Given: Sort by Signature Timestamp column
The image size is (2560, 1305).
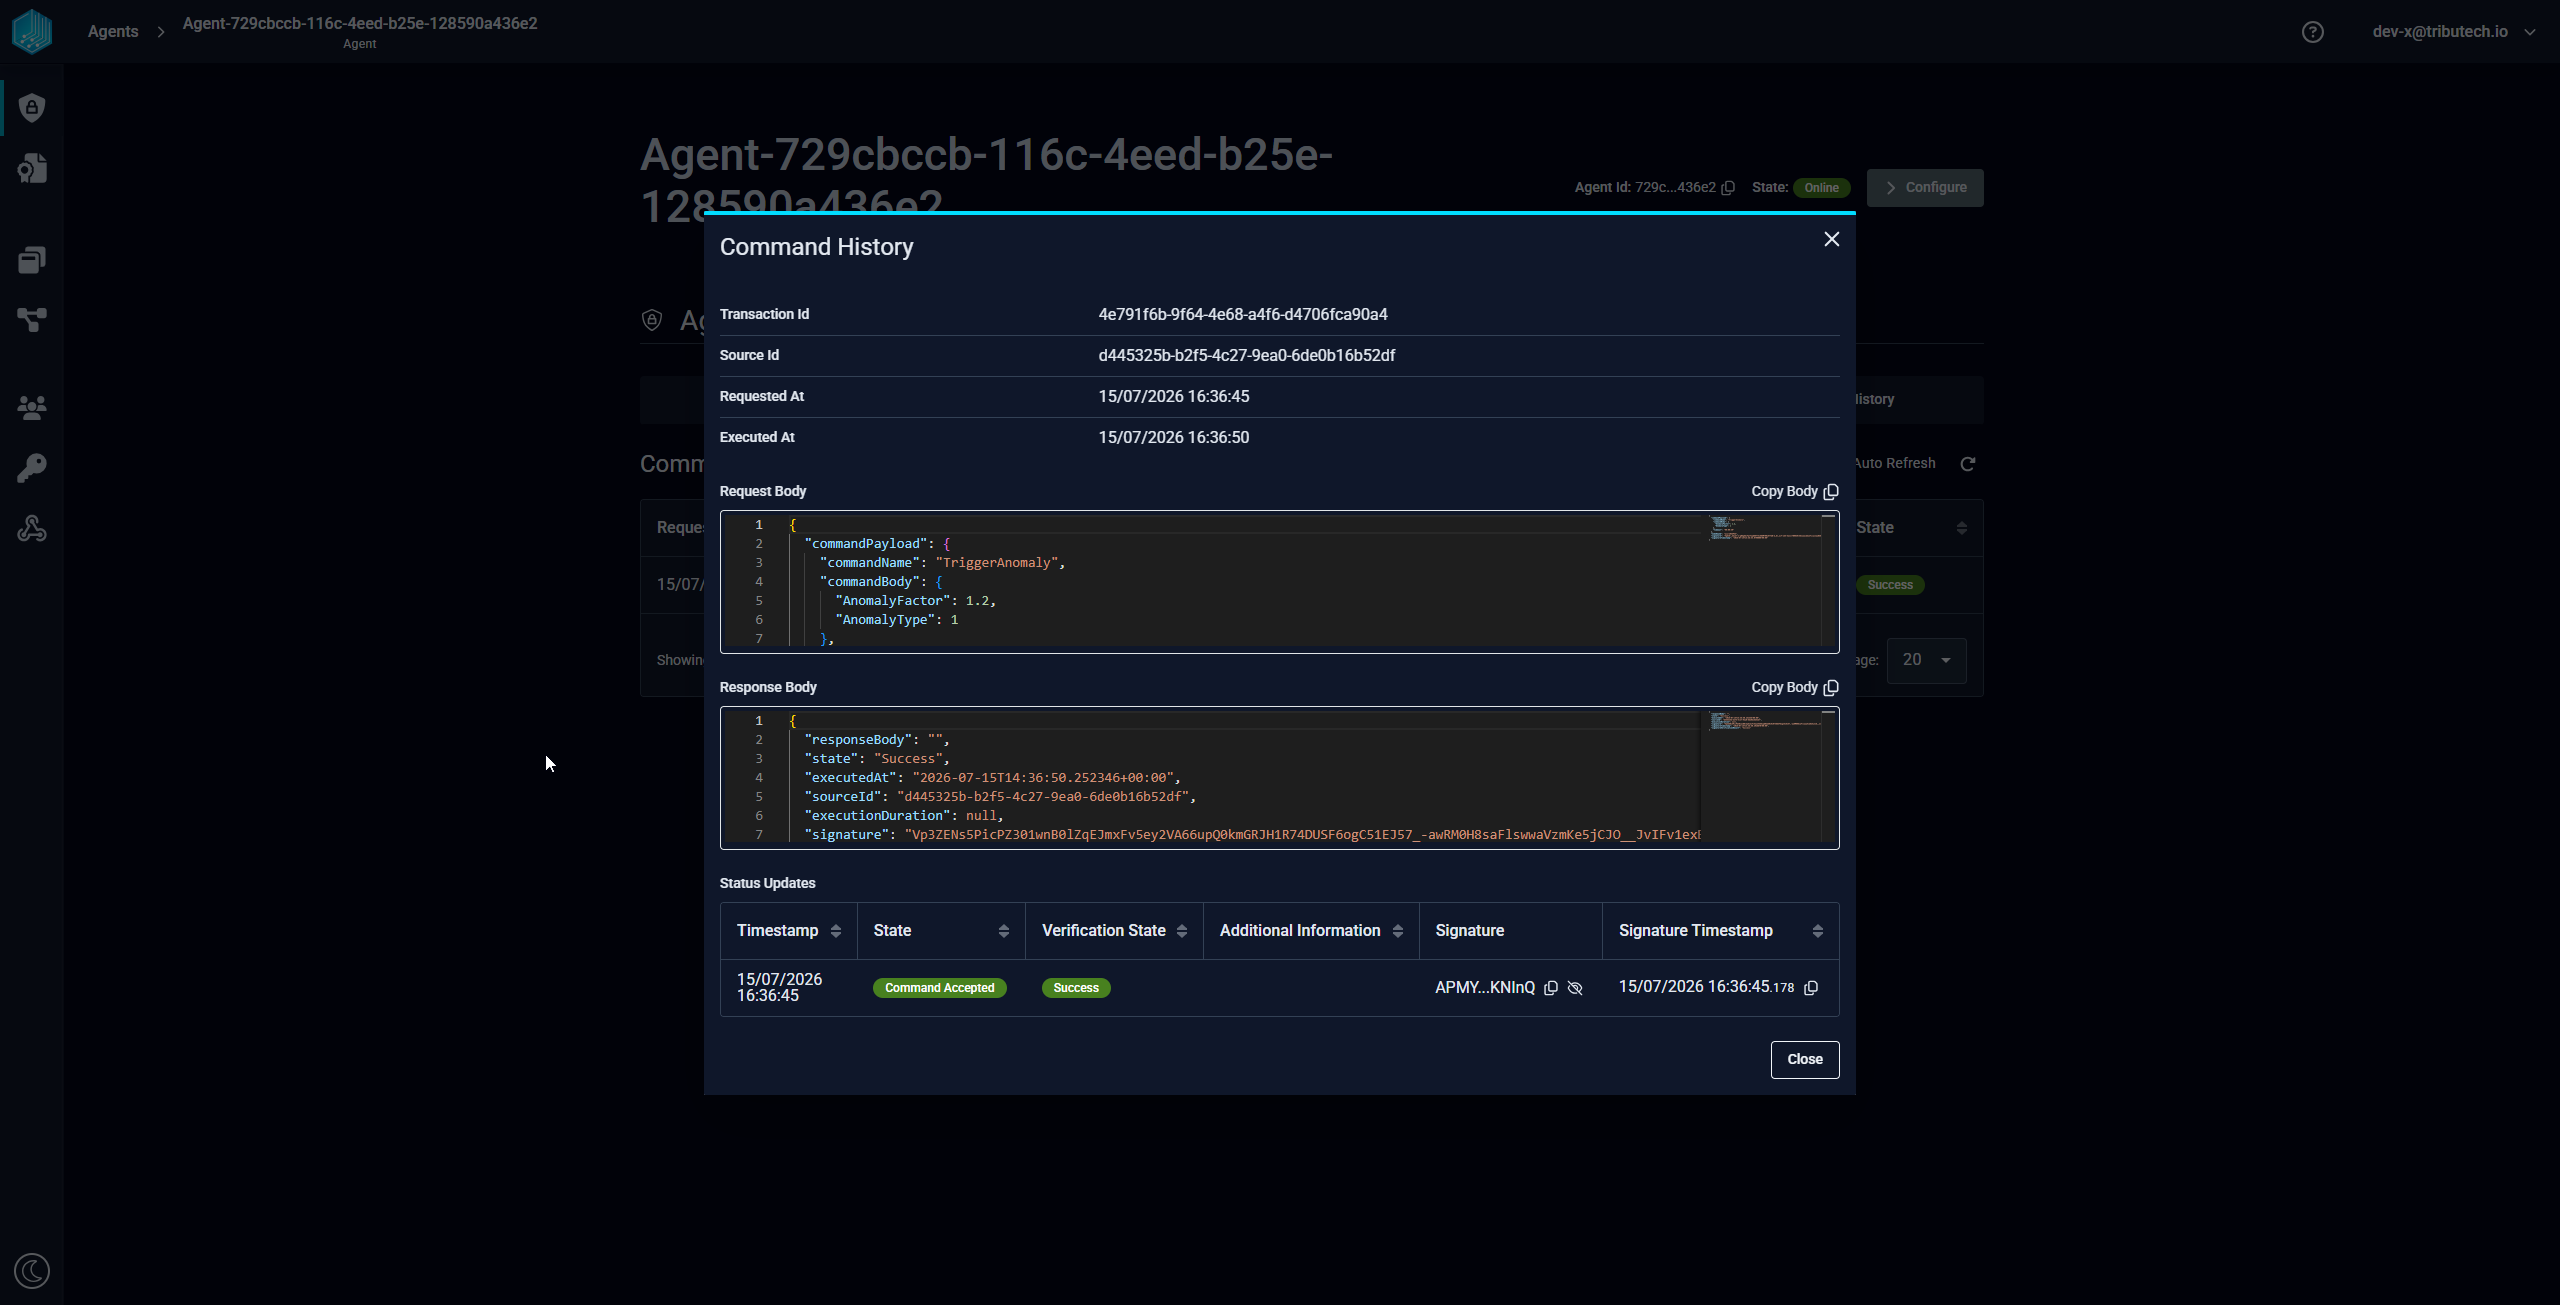Looking at the screenshot, I should click(x=1818, y=931).
